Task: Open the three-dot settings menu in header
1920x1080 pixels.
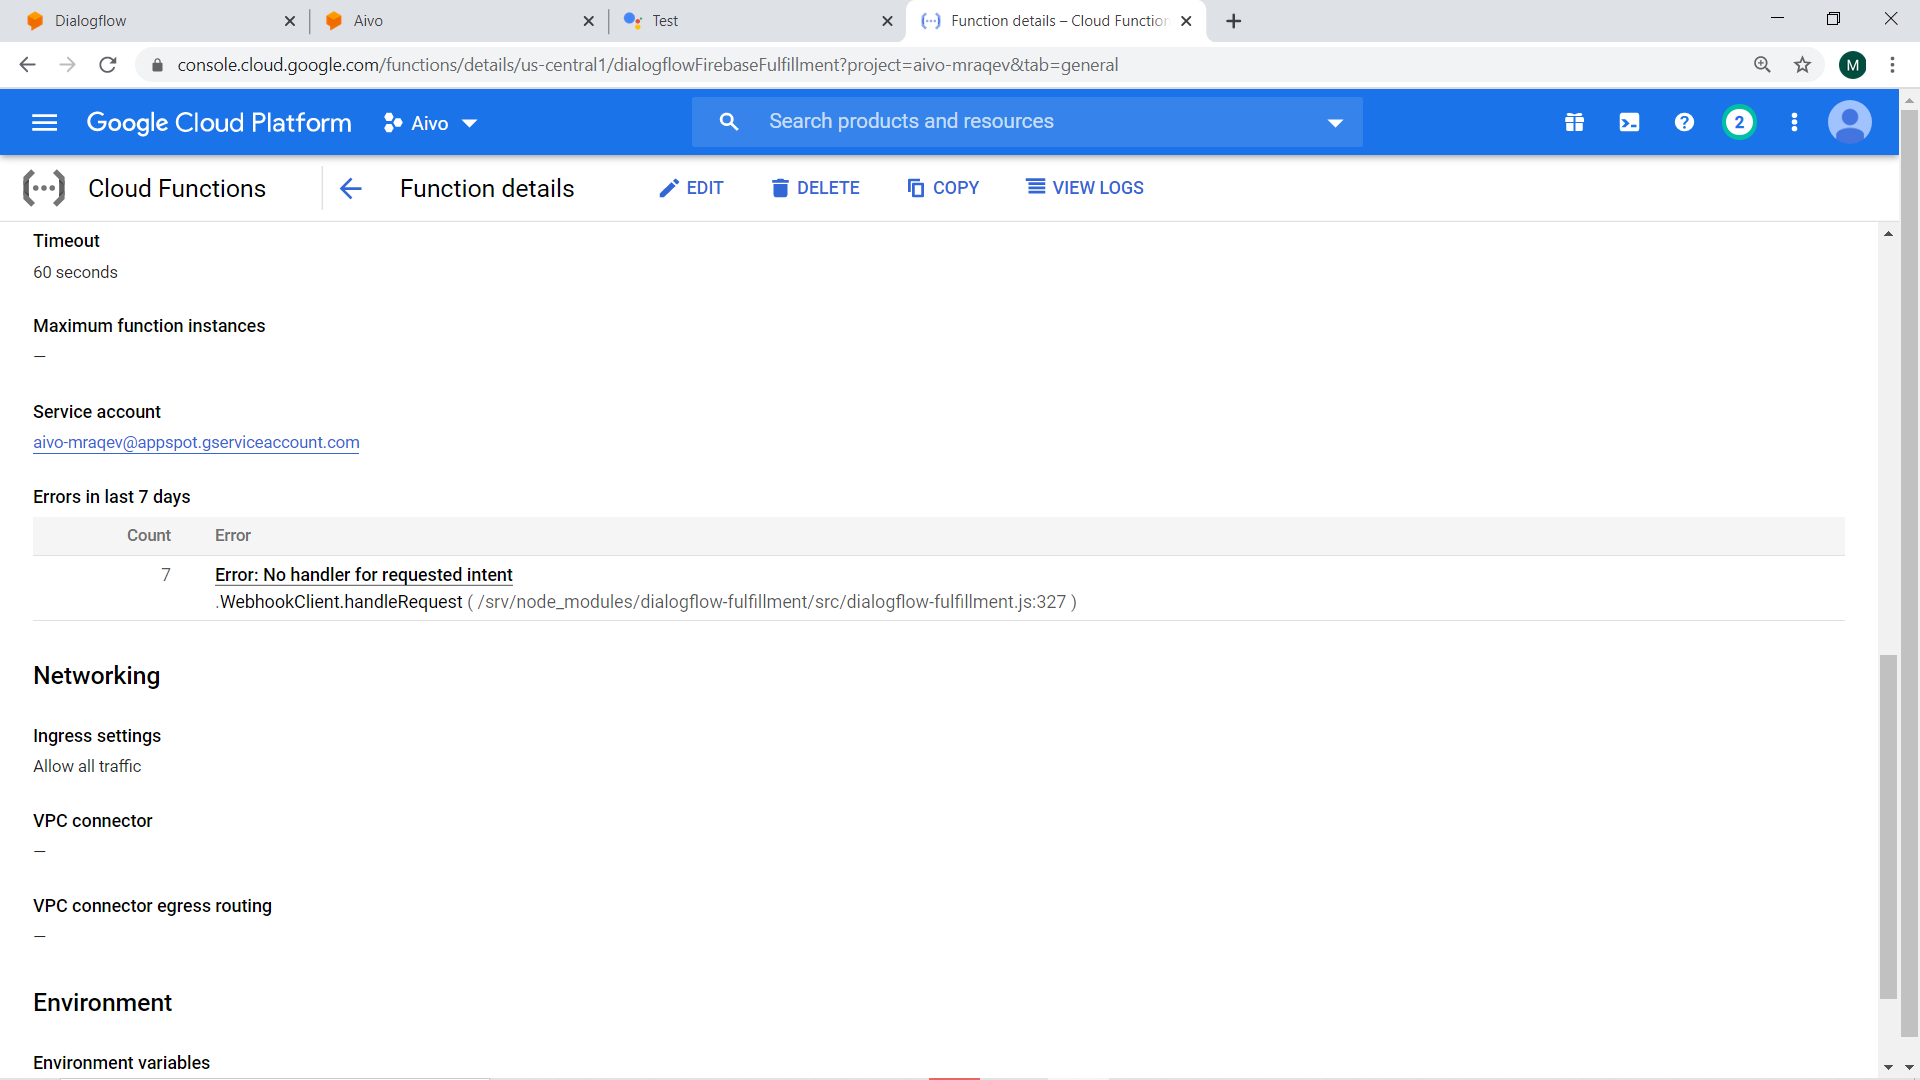Action: 1794,122
